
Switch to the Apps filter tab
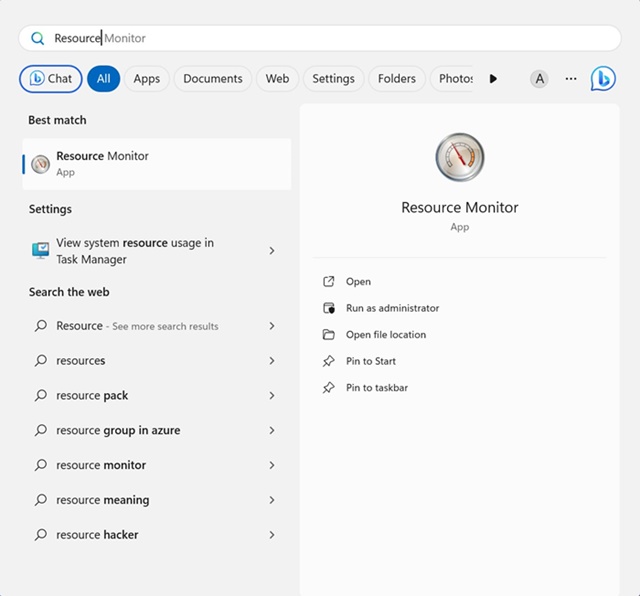pyautogui.click(x=147, y=79)
